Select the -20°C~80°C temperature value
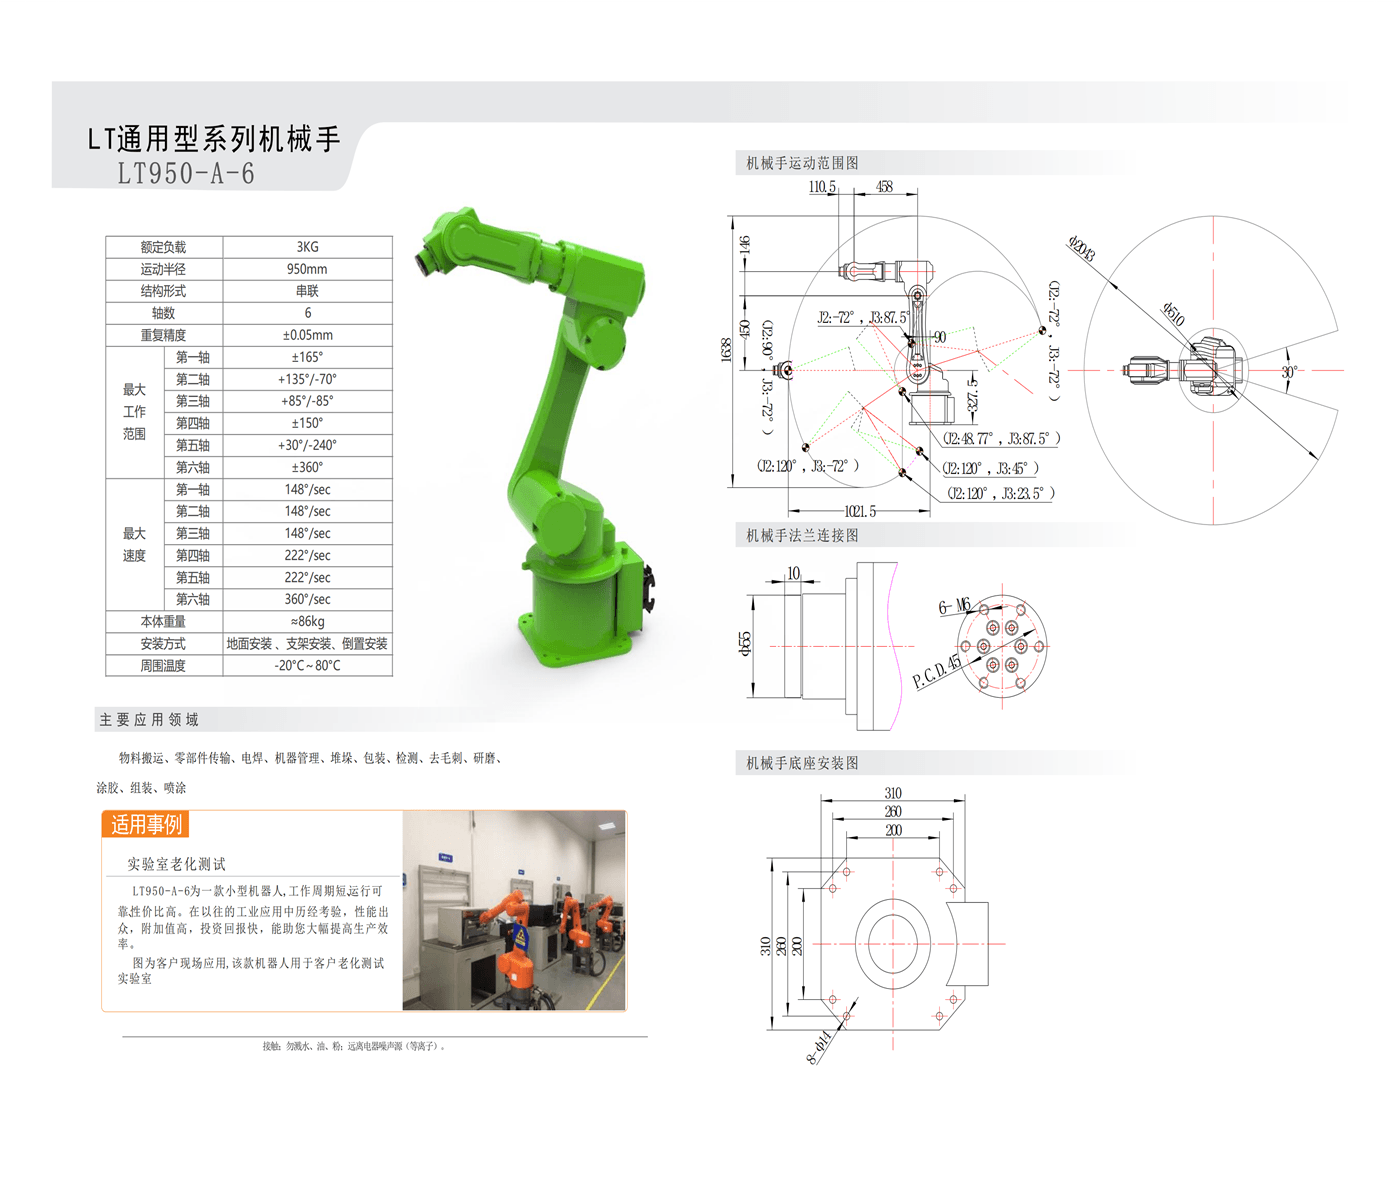 coord(307,665)
